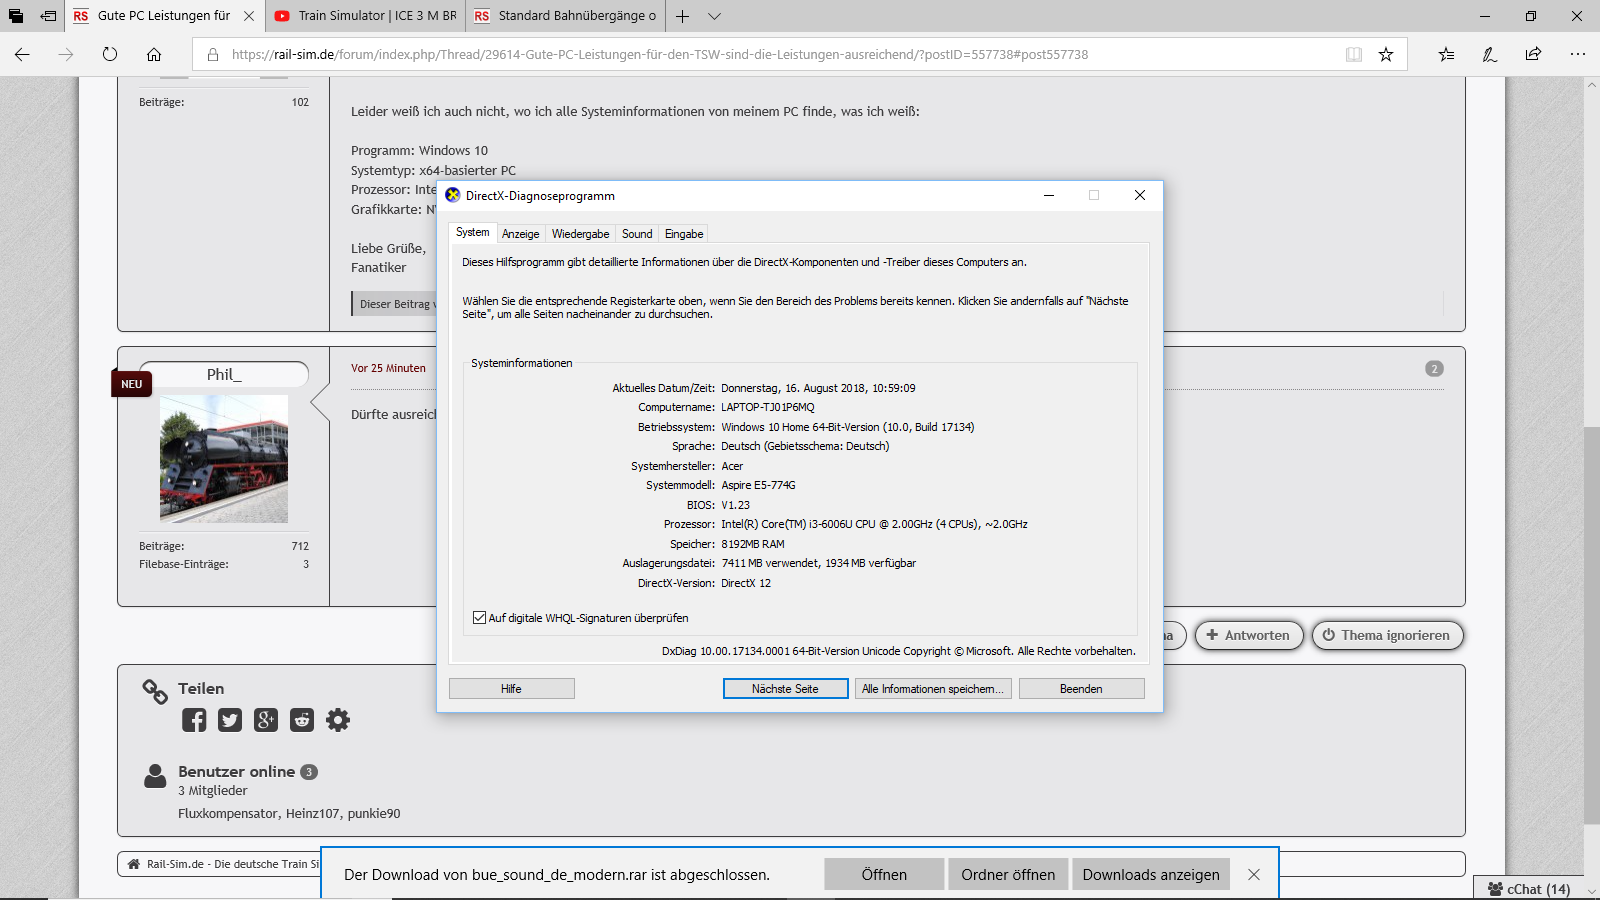Show tabs you've set aside

pos(16,16)
